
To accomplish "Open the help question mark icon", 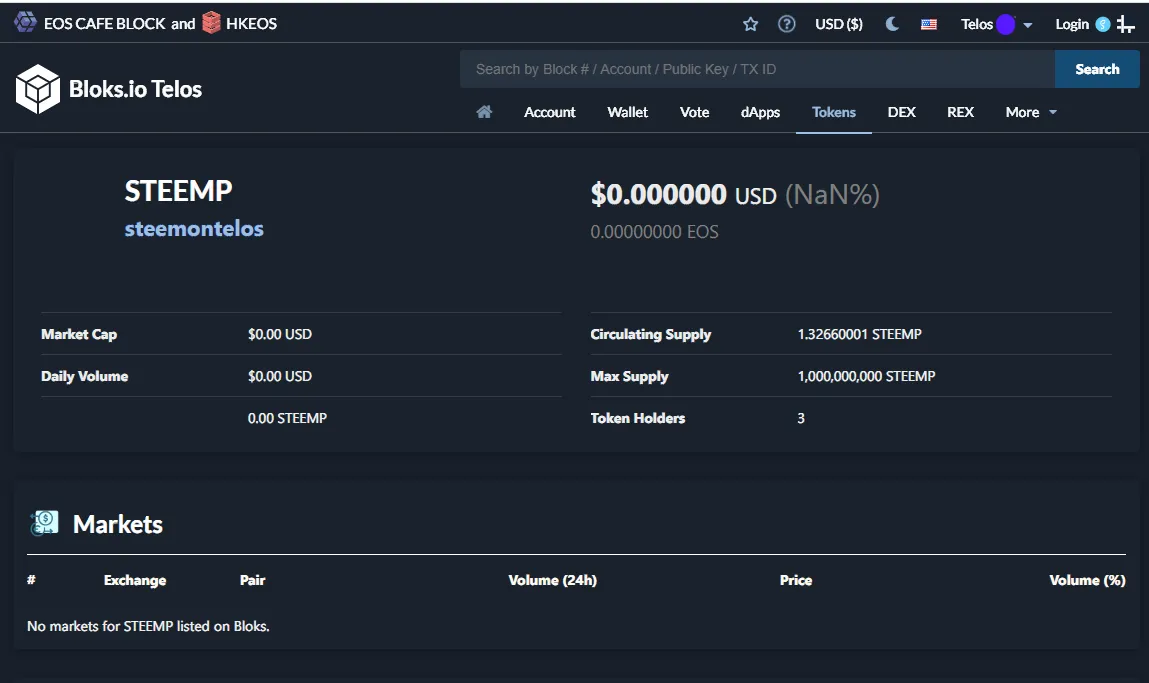I will [x=786, y=24].
